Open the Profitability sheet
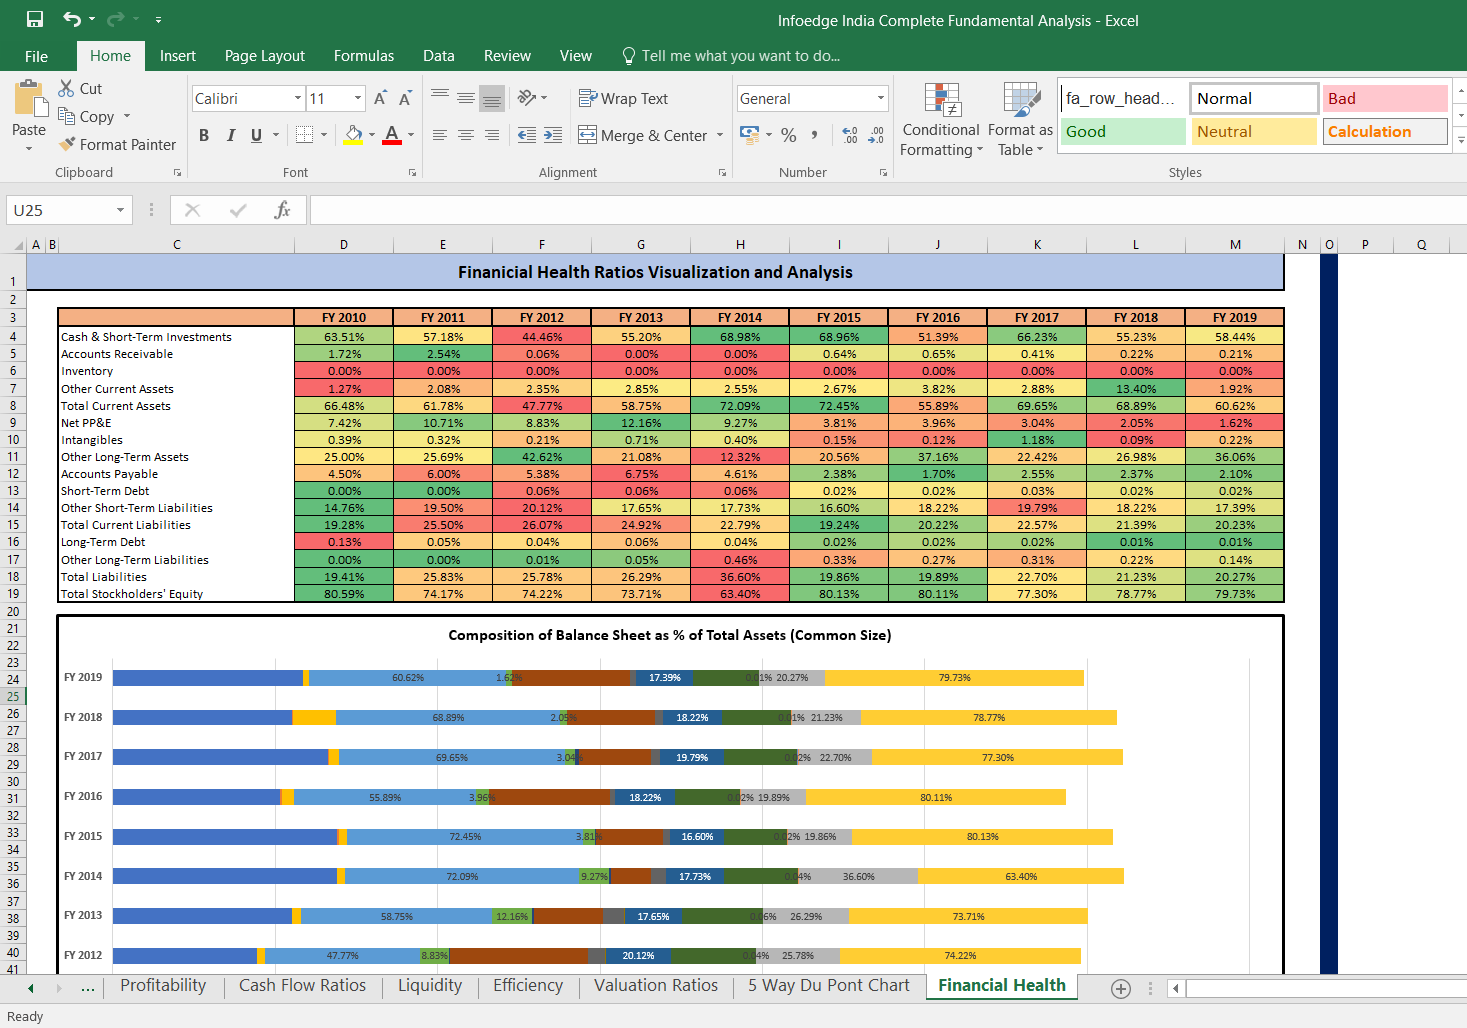 pos(163,985)
